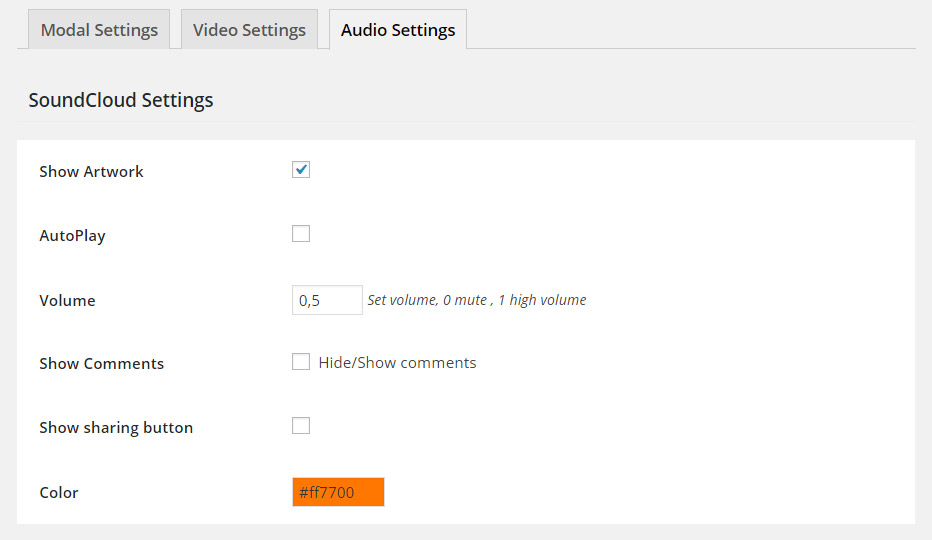Viewport: 932px width, 540px height.
Task: Open the Video Settings tab
Action: 249,30
